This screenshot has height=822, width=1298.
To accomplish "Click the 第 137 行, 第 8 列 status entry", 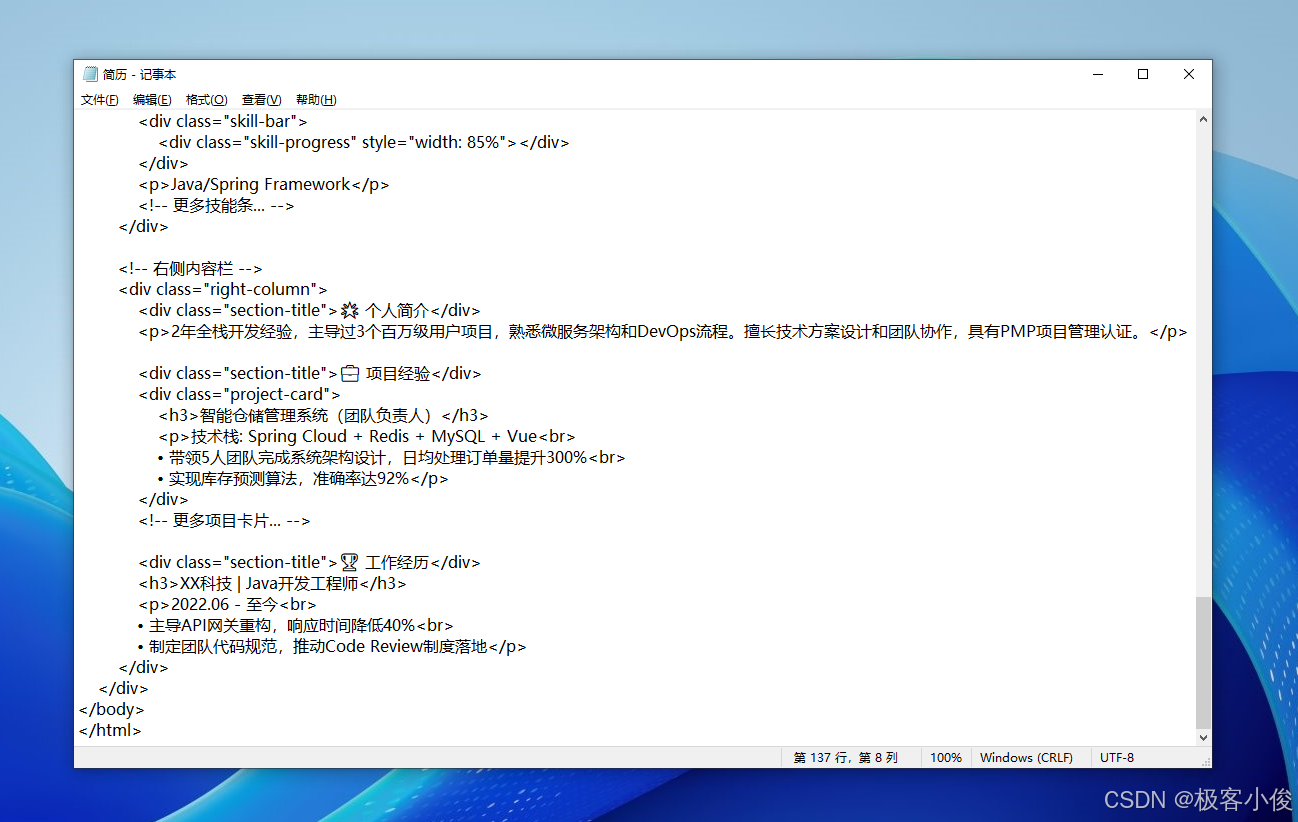I will pyautogui.click(x=845, y=758).
